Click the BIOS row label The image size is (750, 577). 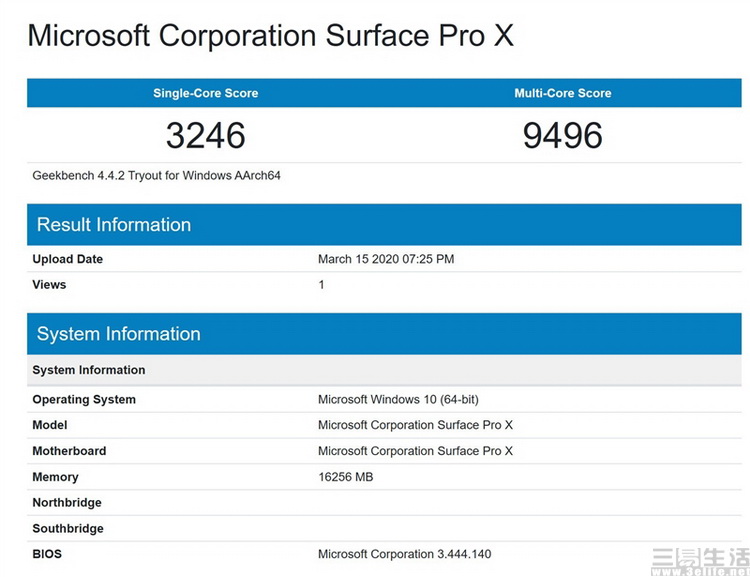coord(47,554)
